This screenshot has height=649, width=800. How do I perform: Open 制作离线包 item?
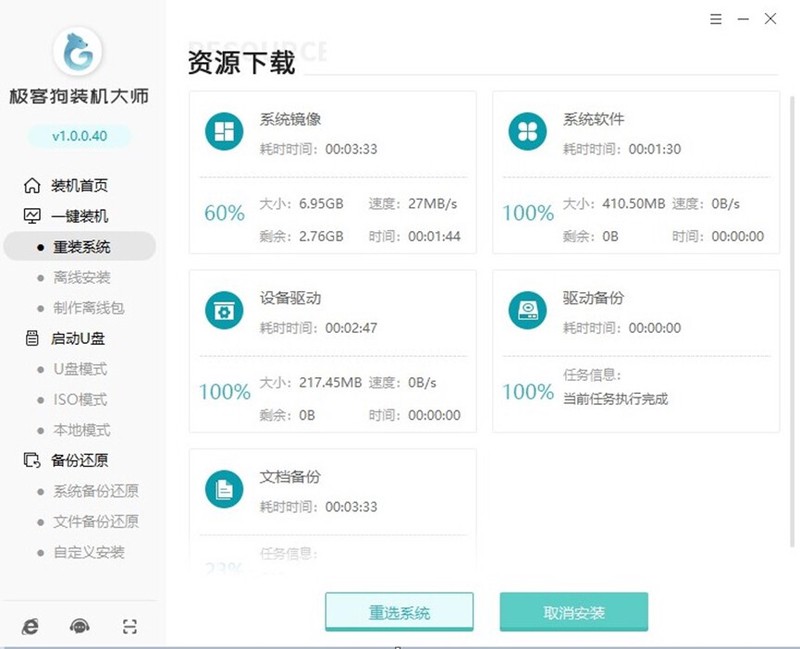click(x=89, y=308)
